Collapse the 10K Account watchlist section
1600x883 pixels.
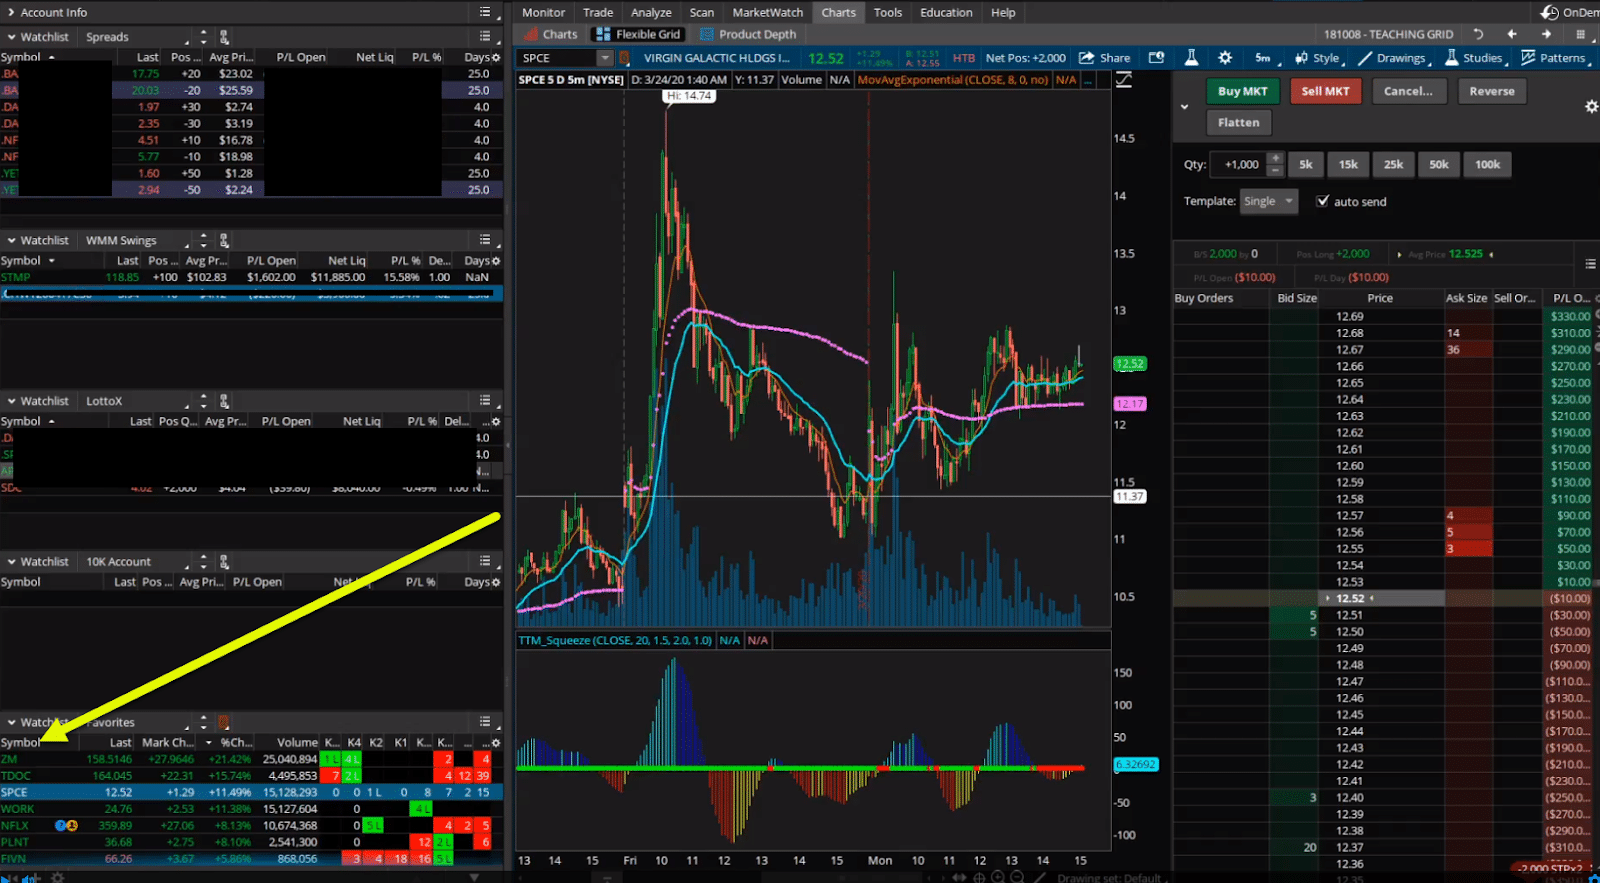pos(12,562)
